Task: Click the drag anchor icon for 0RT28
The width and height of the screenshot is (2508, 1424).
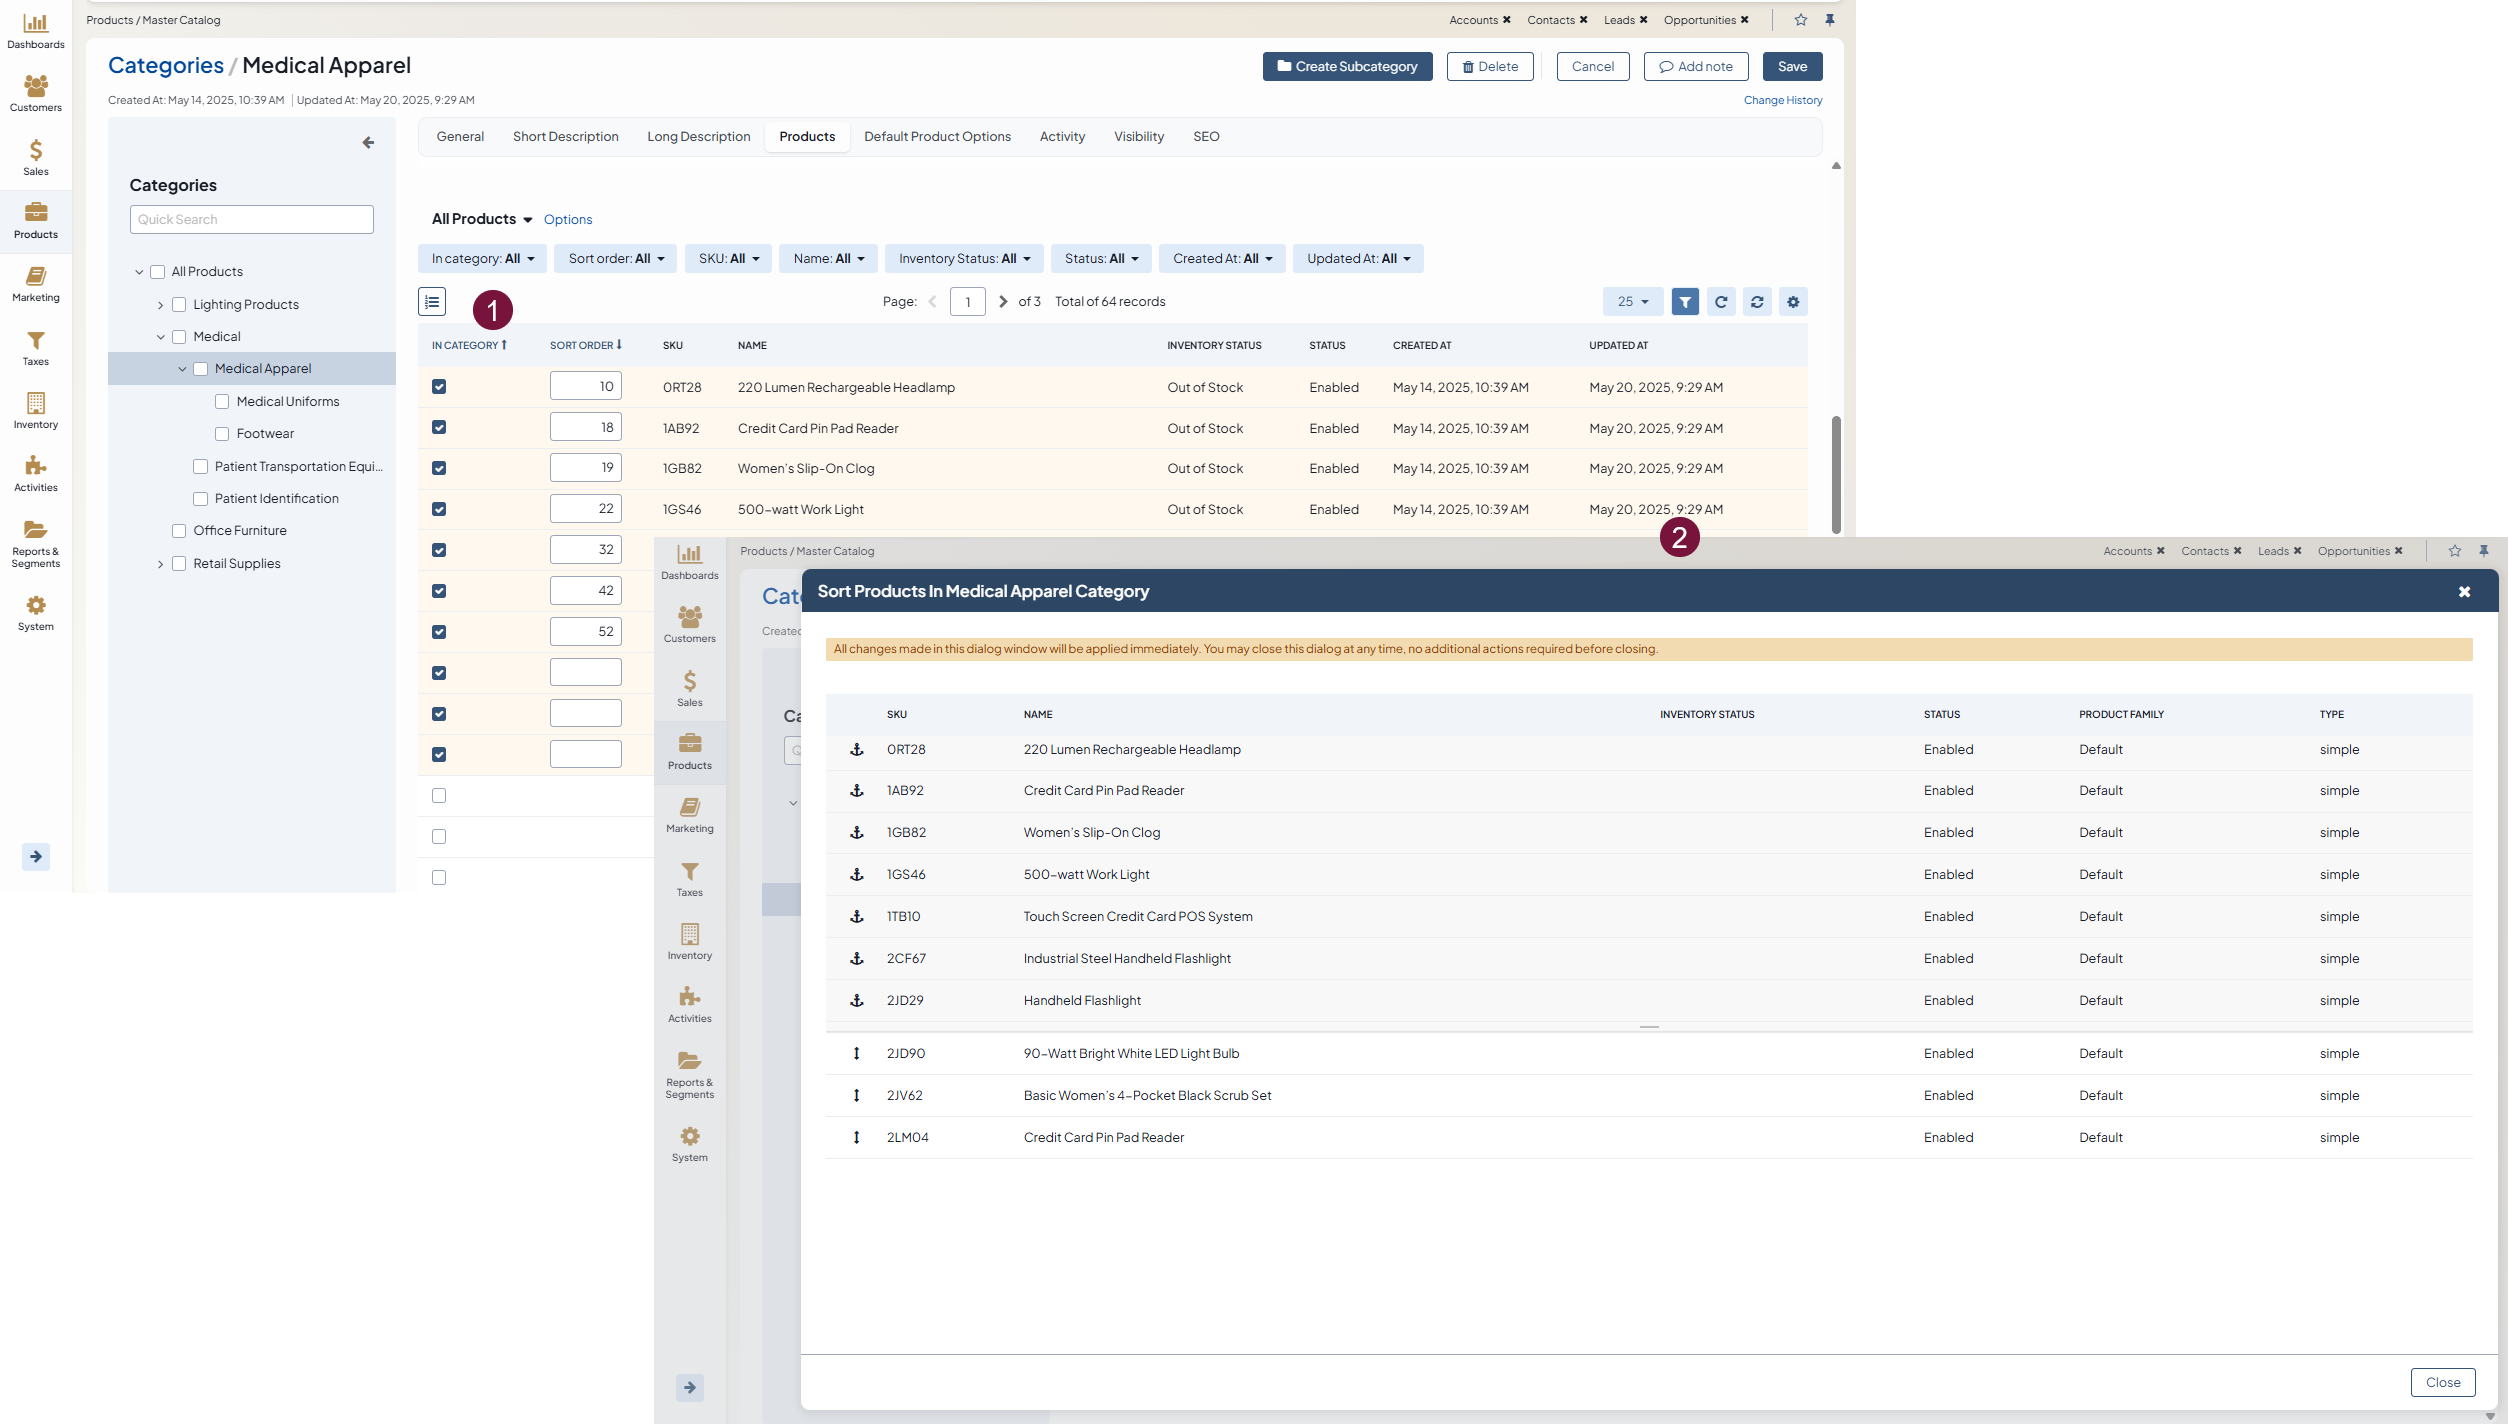Action: 857,749
